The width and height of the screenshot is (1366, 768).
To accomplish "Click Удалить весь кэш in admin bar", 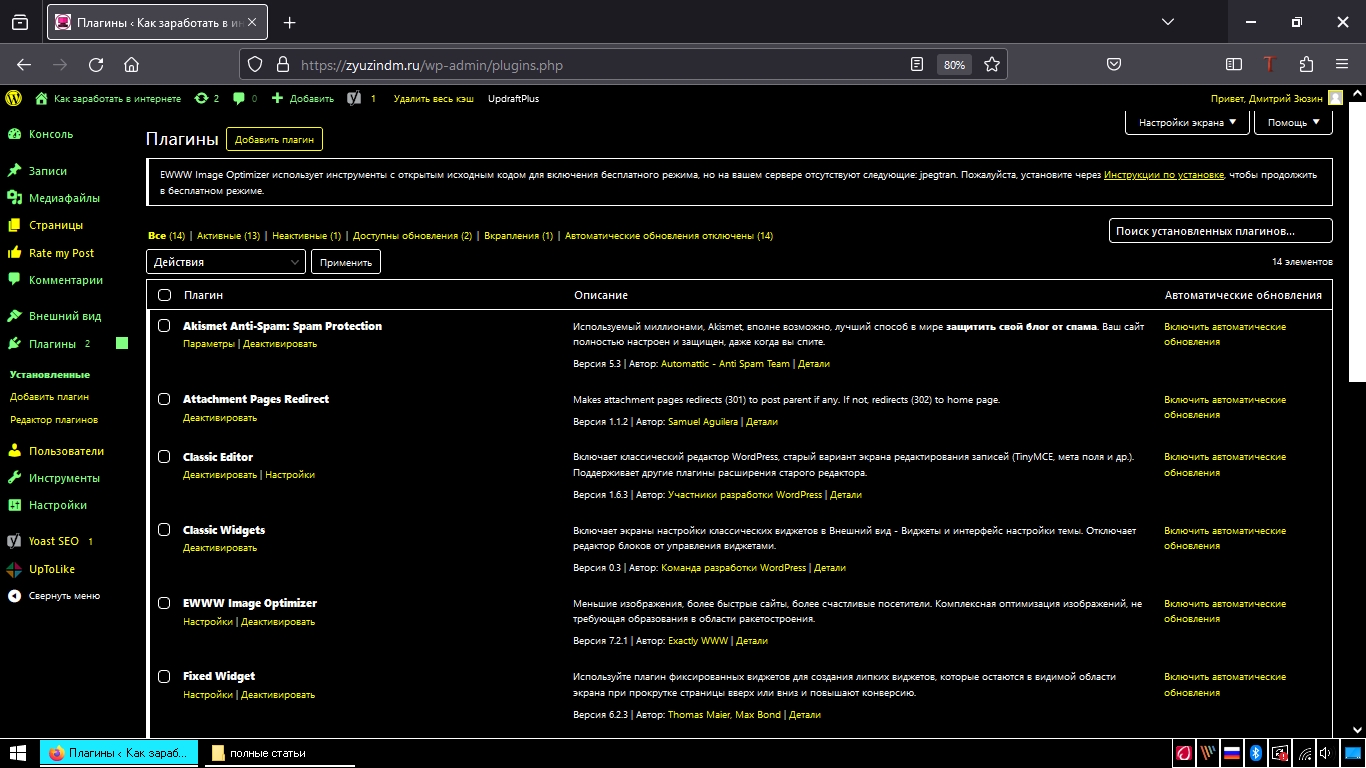I will point(434,99).
